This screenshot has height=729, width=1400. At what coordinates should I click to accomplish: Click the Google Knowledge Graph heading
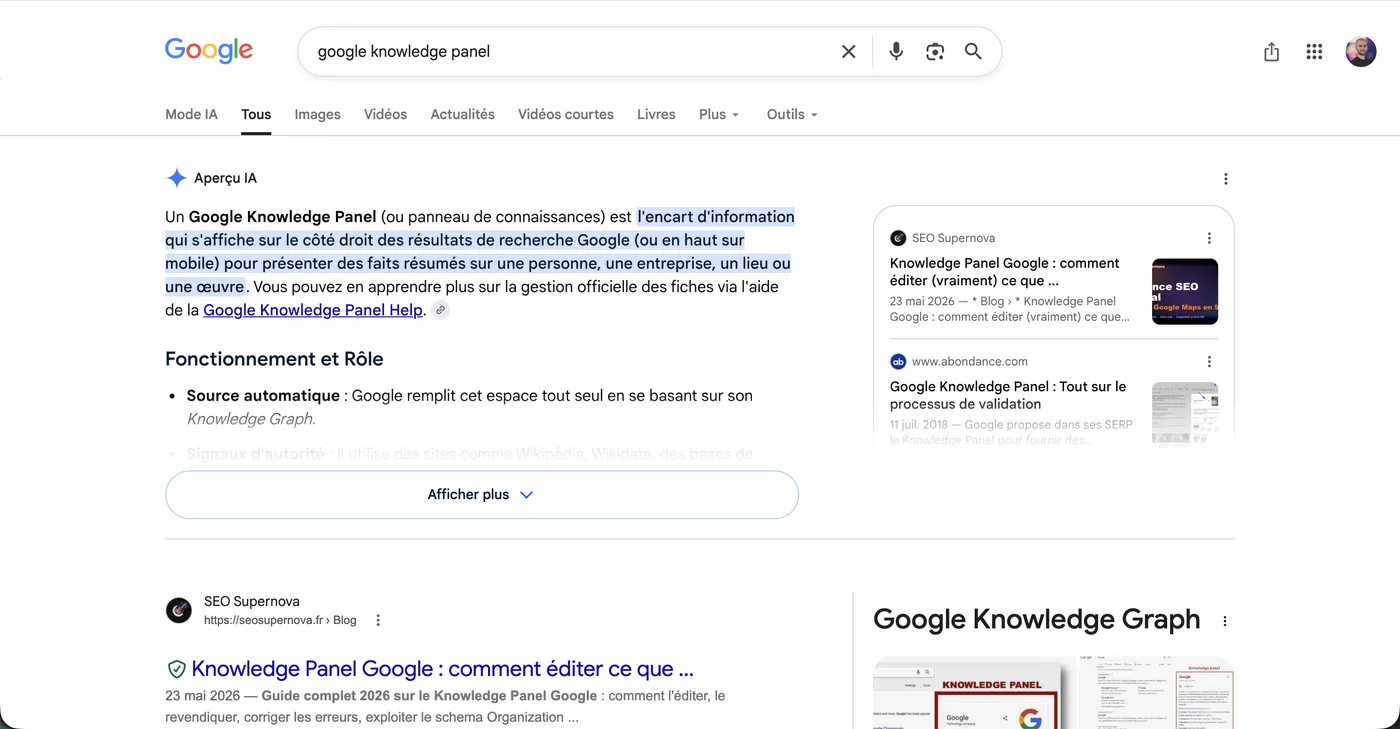[x=1036, y=620]
